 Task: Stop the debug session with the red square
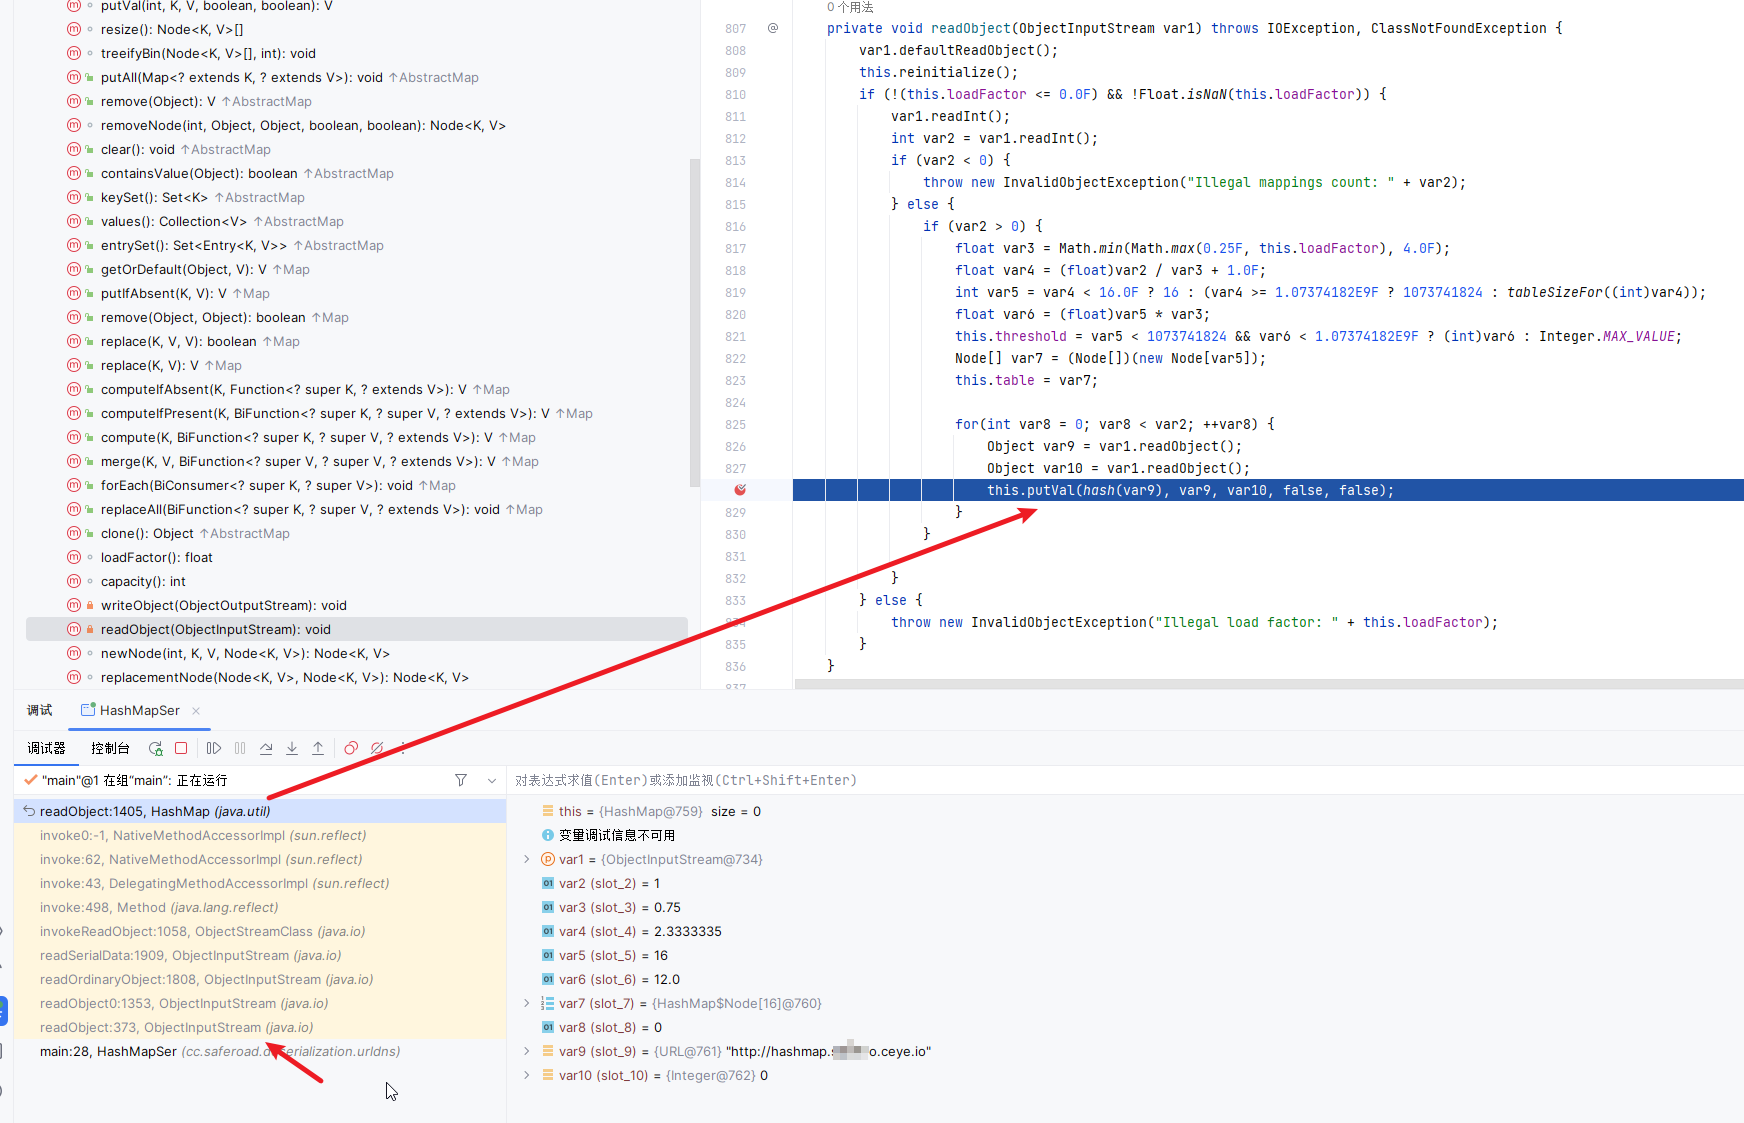pos(181,748)
